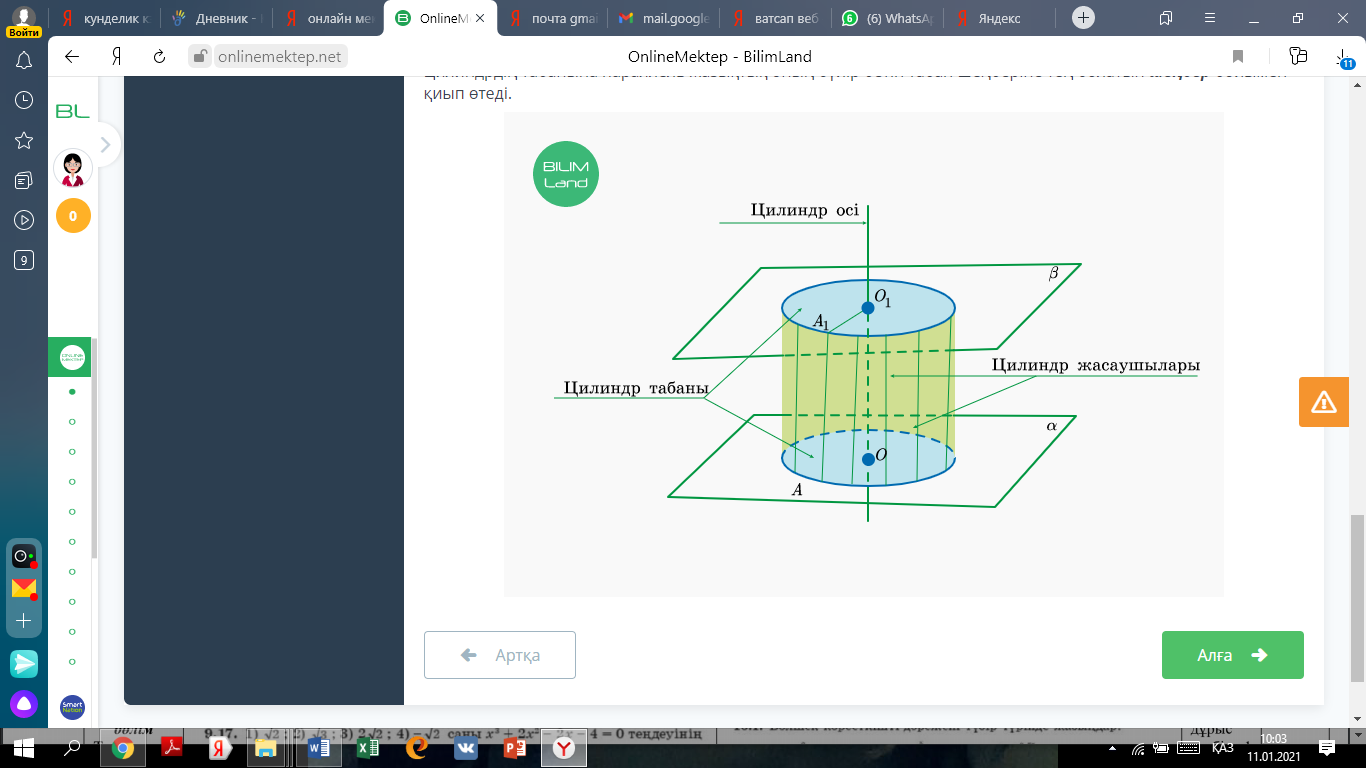
Task: Open the paper plane messenger icon
Action: [x=24, y=663]
